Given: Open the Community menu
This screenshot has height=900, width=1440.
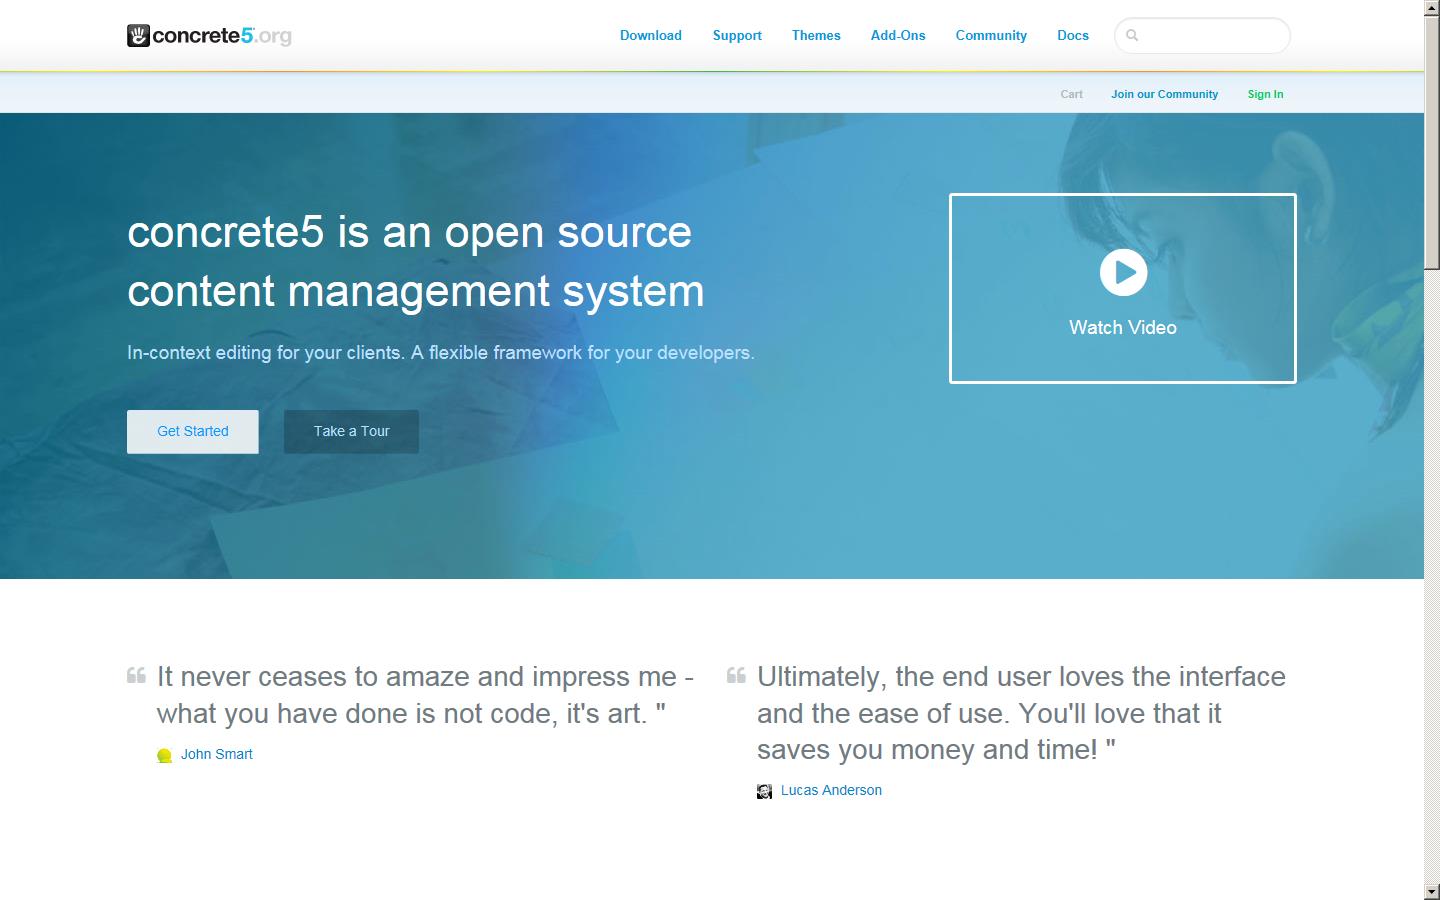Looking at the screenshot, I should 990,35.
